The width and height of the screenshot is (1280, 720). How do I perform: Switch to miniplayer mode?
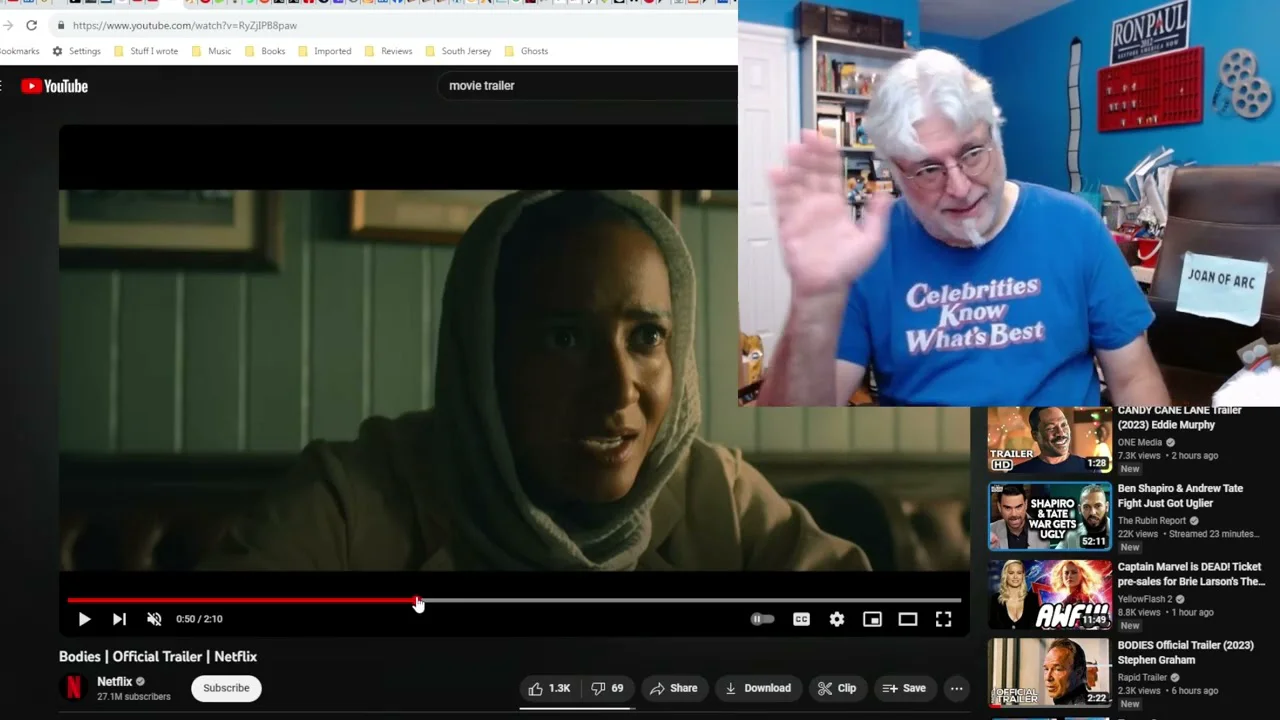[x=872, y=619]
